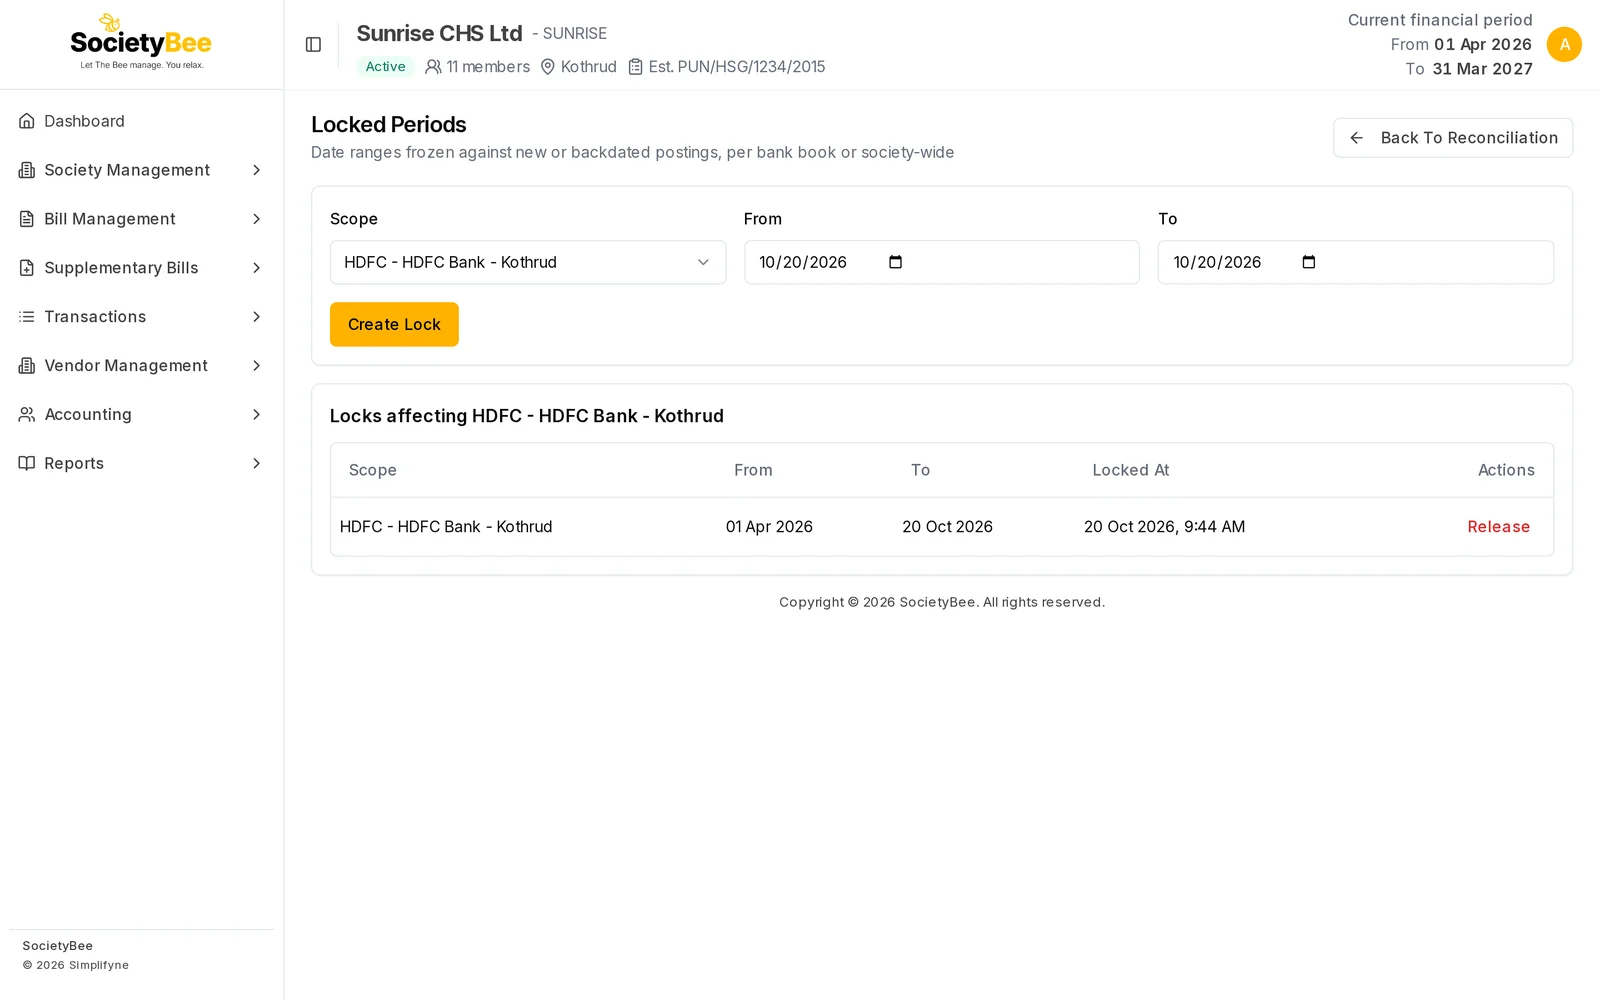This screenshot has width=1600, height=1000.
Task: Expand Transactions chevron
Action: [256, 317]
